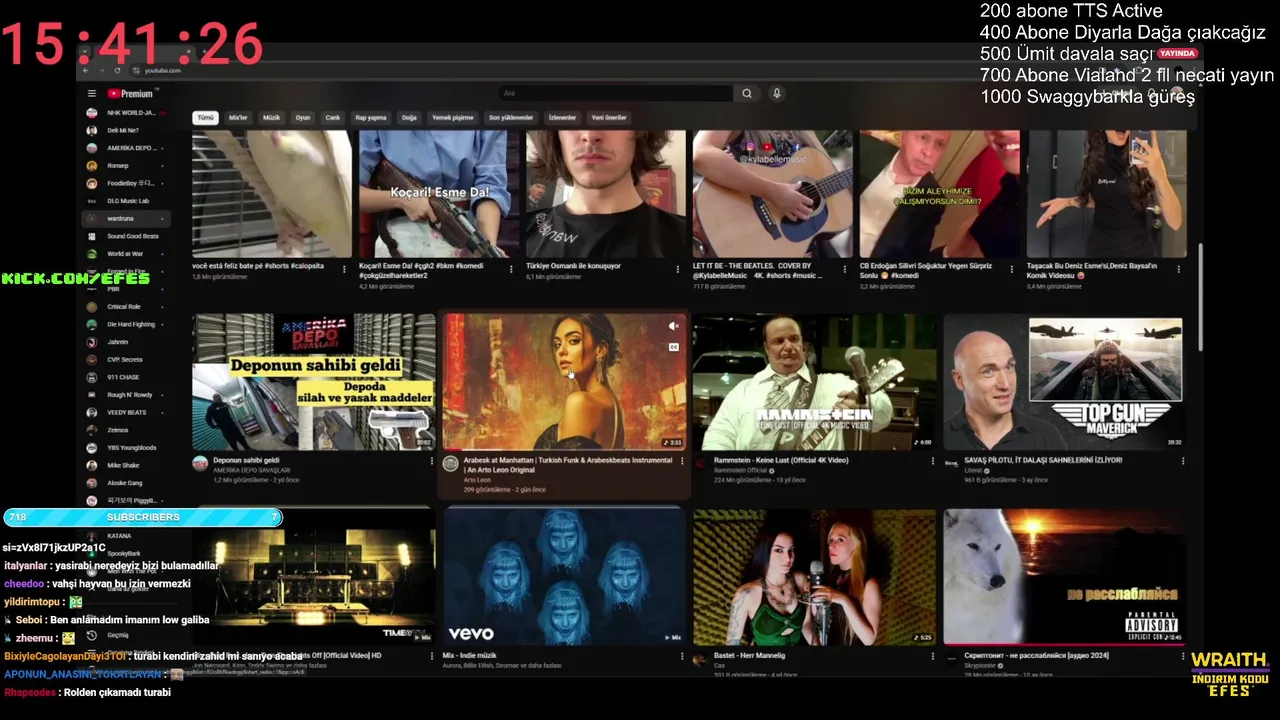Open the YouTube hamburger guide menu
Image resolution: width=1280 pixels, height=720 pixels.
point(91,94)
